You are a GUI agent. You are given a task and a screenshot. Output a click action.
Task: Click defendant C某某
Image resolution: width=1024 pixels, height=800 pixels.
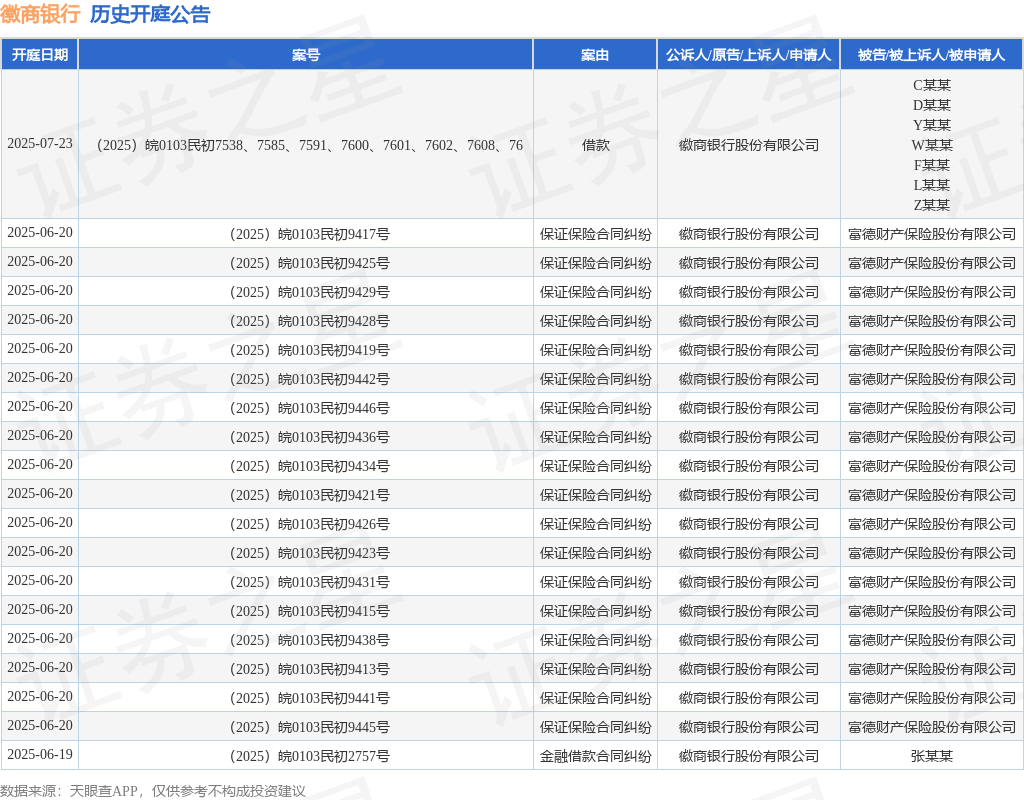point(932,85)
